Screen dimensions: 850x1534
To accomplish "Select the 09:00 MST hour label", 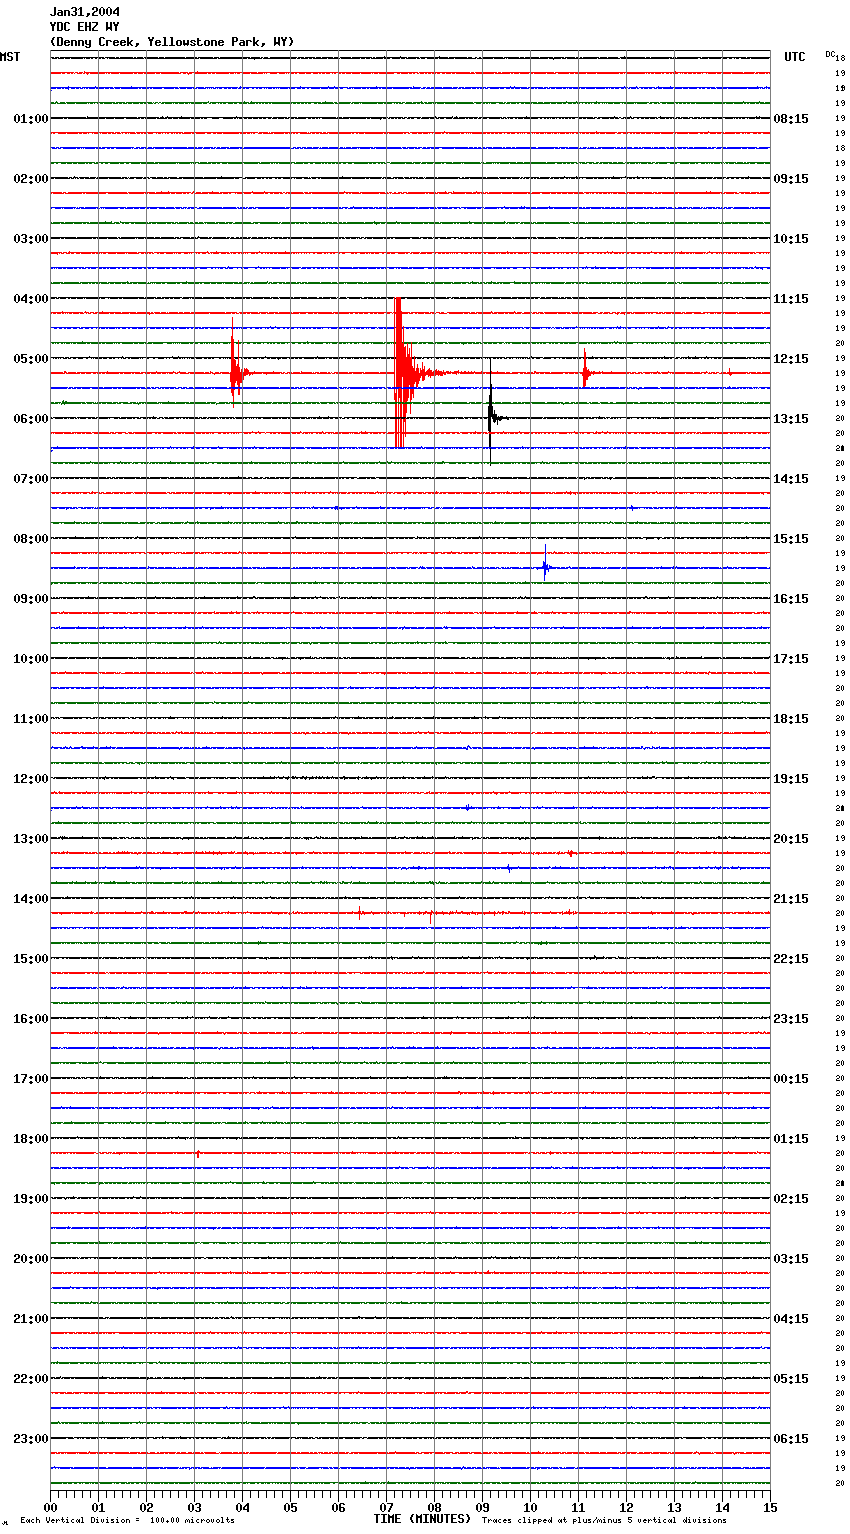I will pos(30,599).
